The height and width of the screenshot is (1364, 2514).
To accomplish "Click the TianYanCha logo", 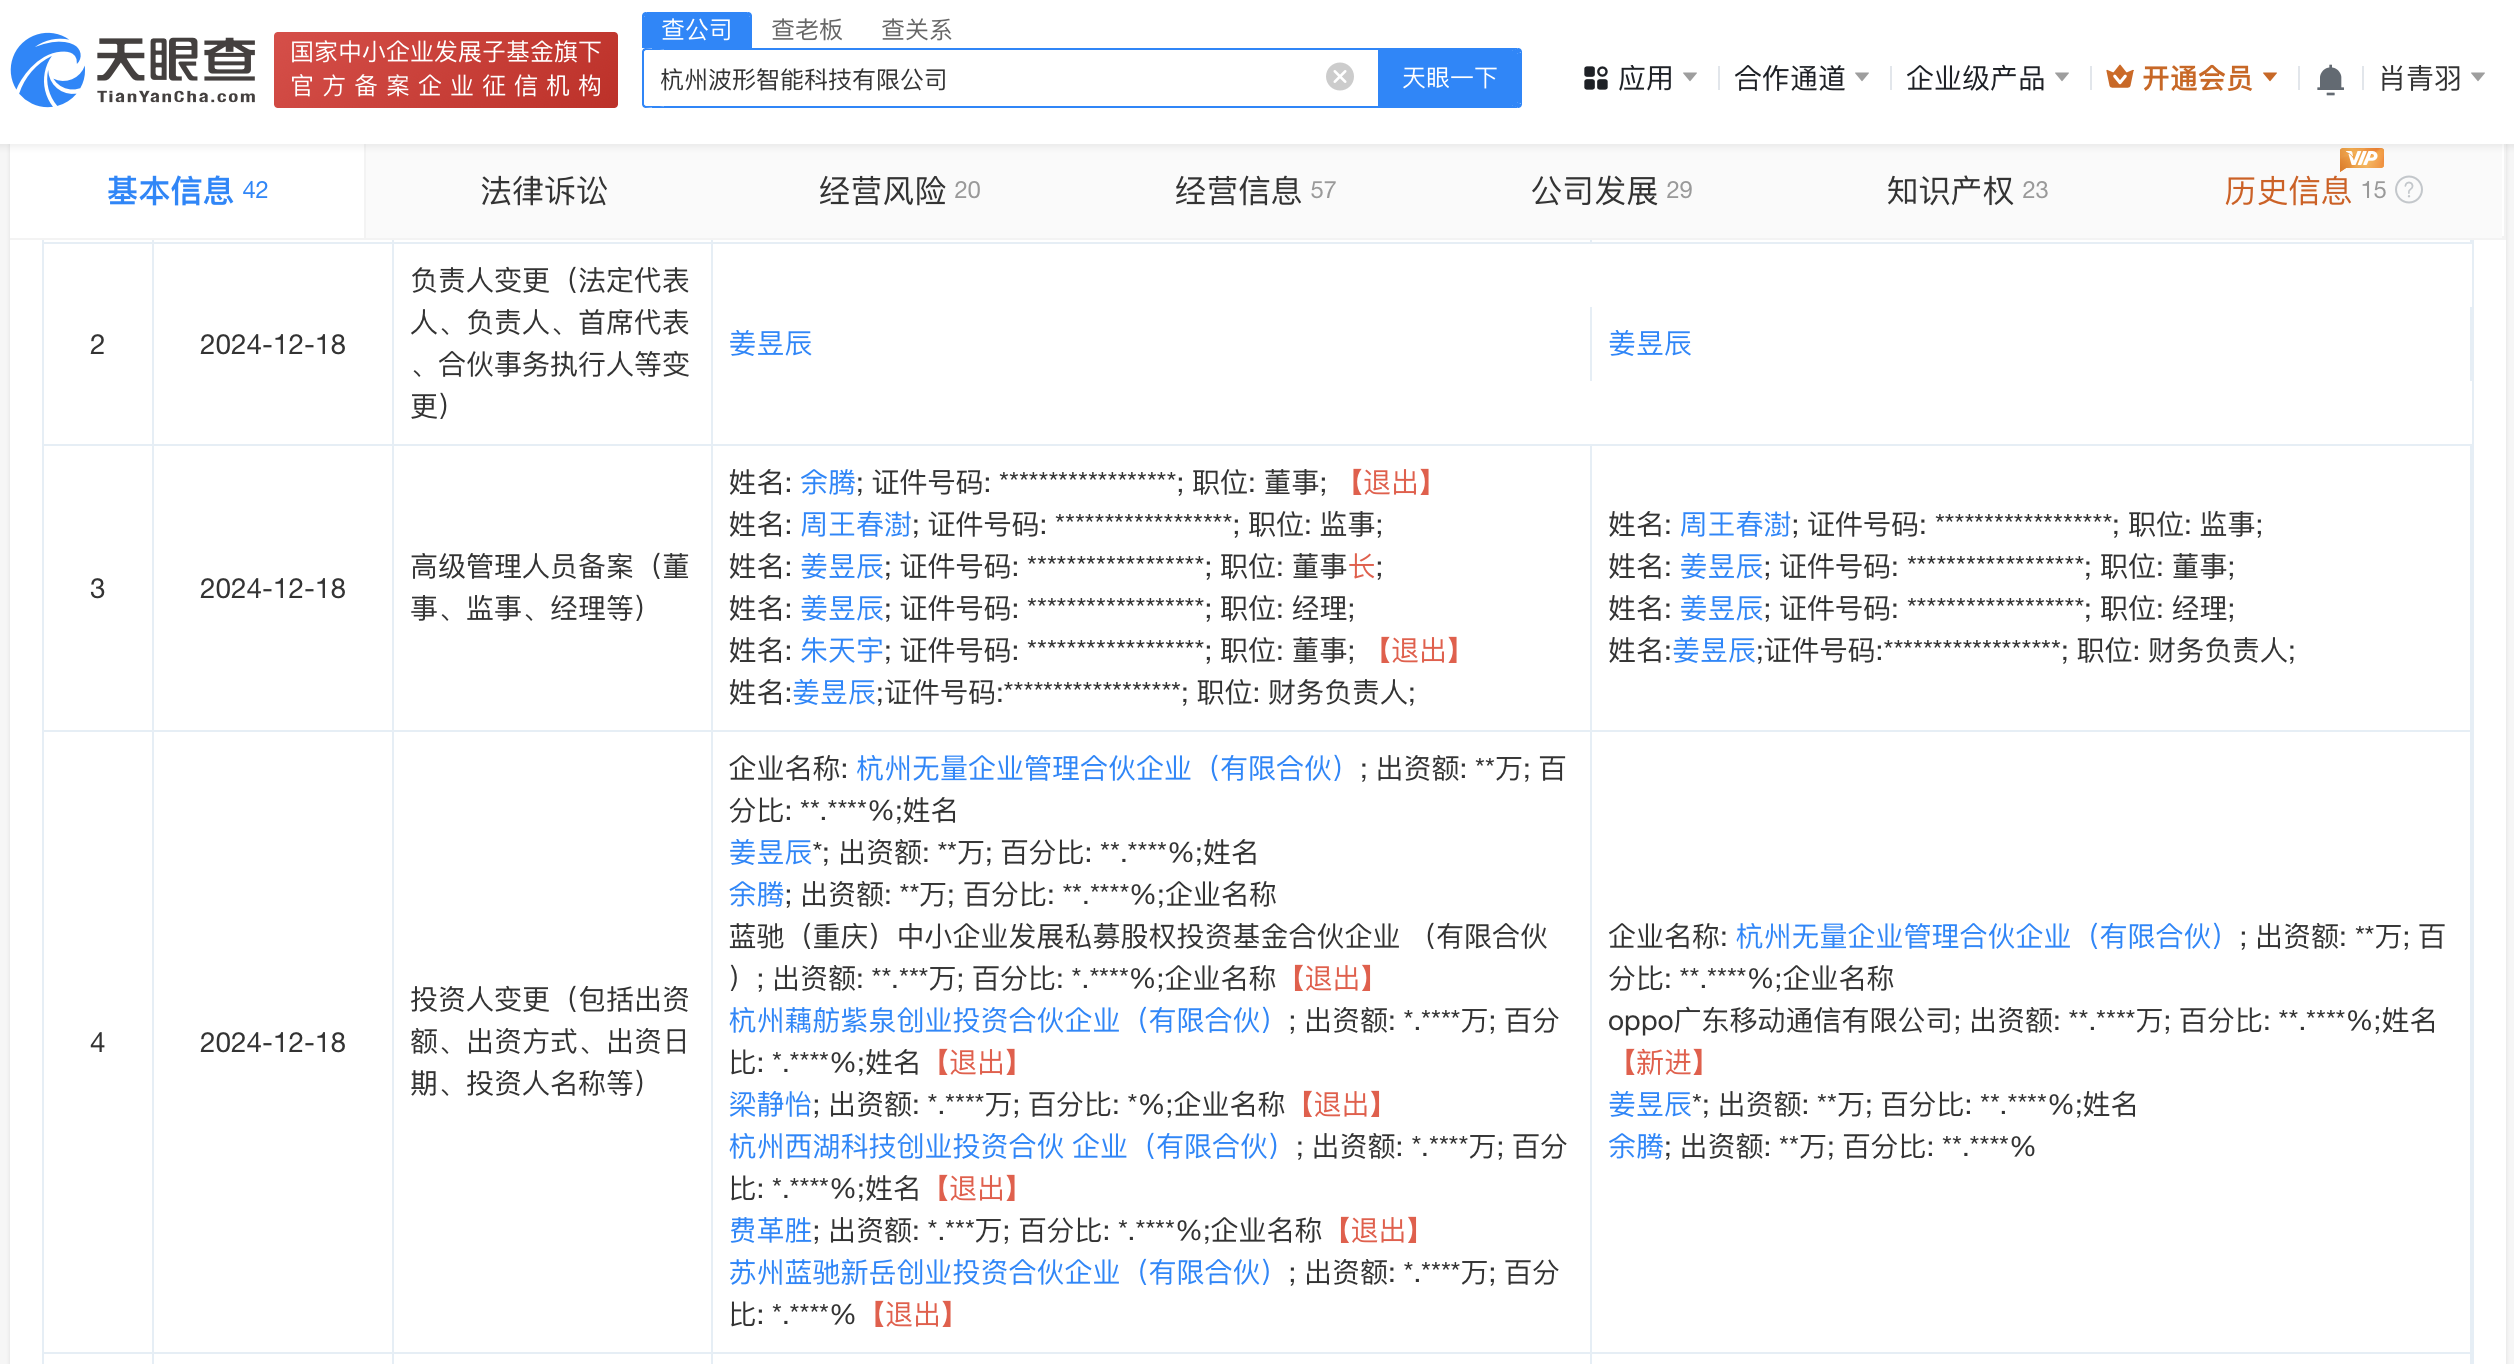I will 133,70.
